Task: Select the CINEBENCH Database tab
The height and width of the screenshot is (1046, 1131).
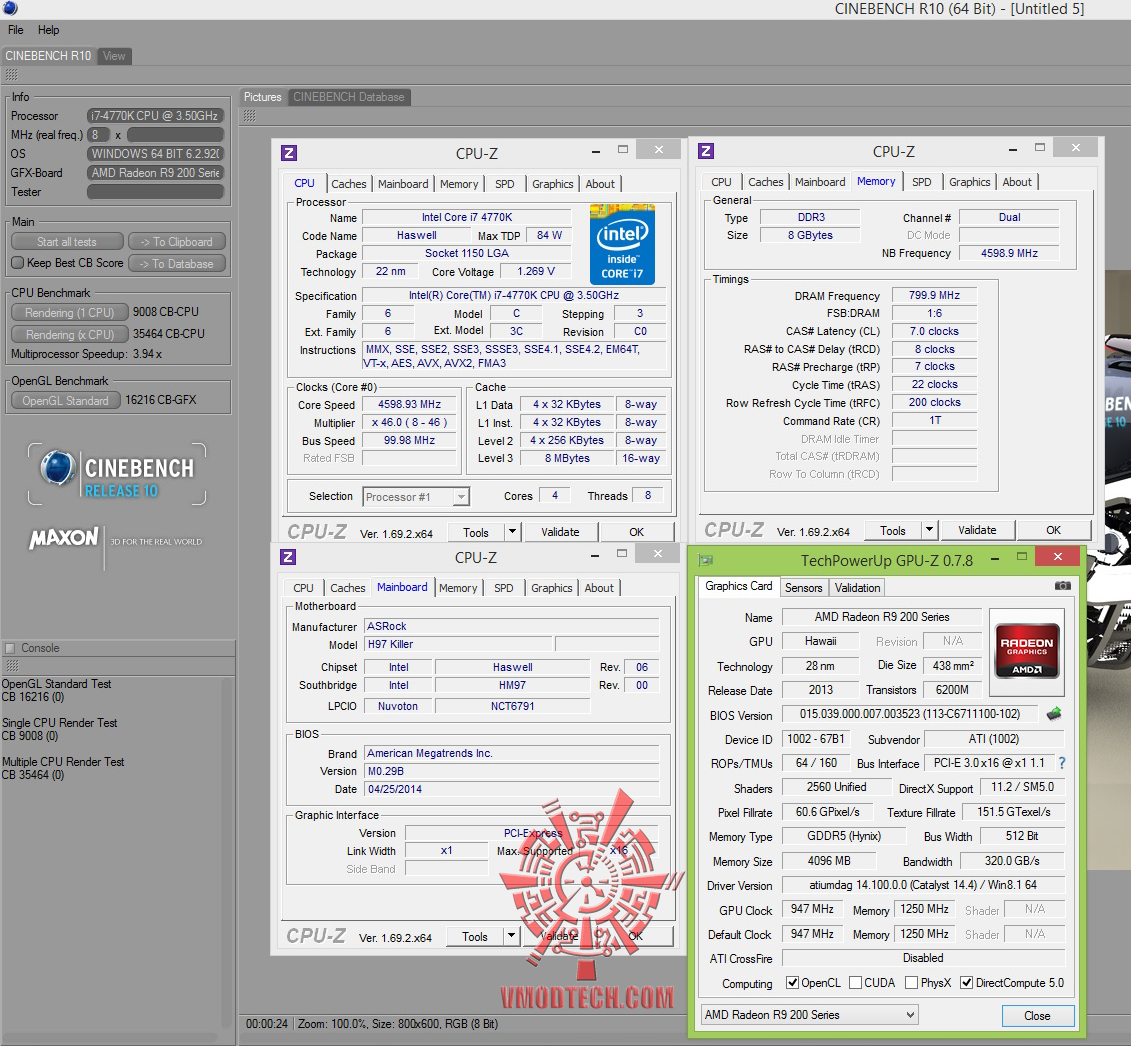Action: coord(348,97)
